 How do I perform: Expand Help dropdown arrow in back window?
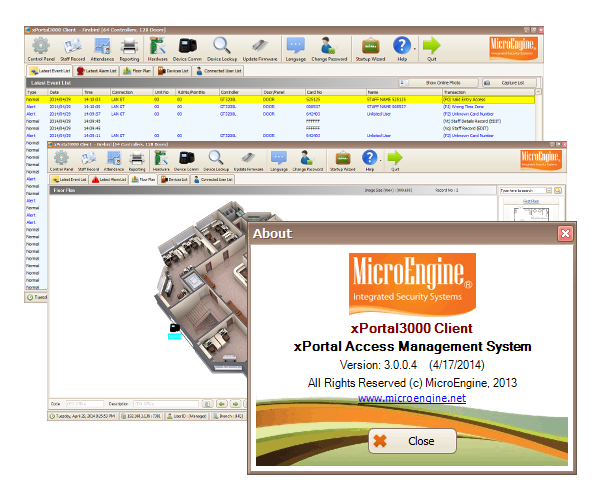point(415,49)
